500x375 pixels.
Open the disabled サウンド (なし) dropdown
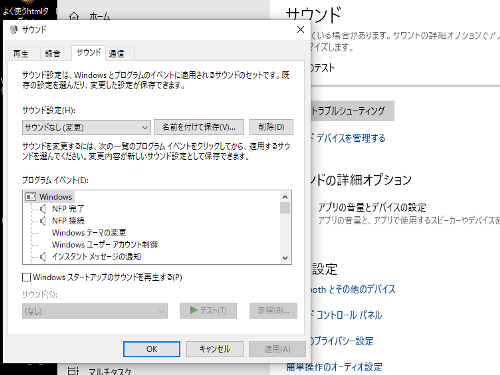[95, 311]
